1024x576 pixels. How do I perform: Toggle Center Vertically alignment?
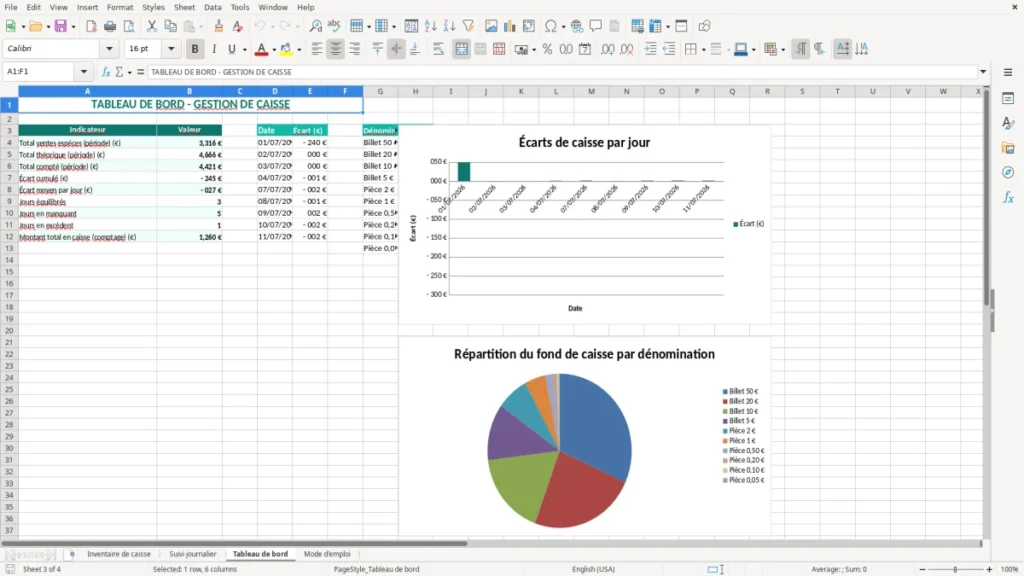tap(396, 49)
